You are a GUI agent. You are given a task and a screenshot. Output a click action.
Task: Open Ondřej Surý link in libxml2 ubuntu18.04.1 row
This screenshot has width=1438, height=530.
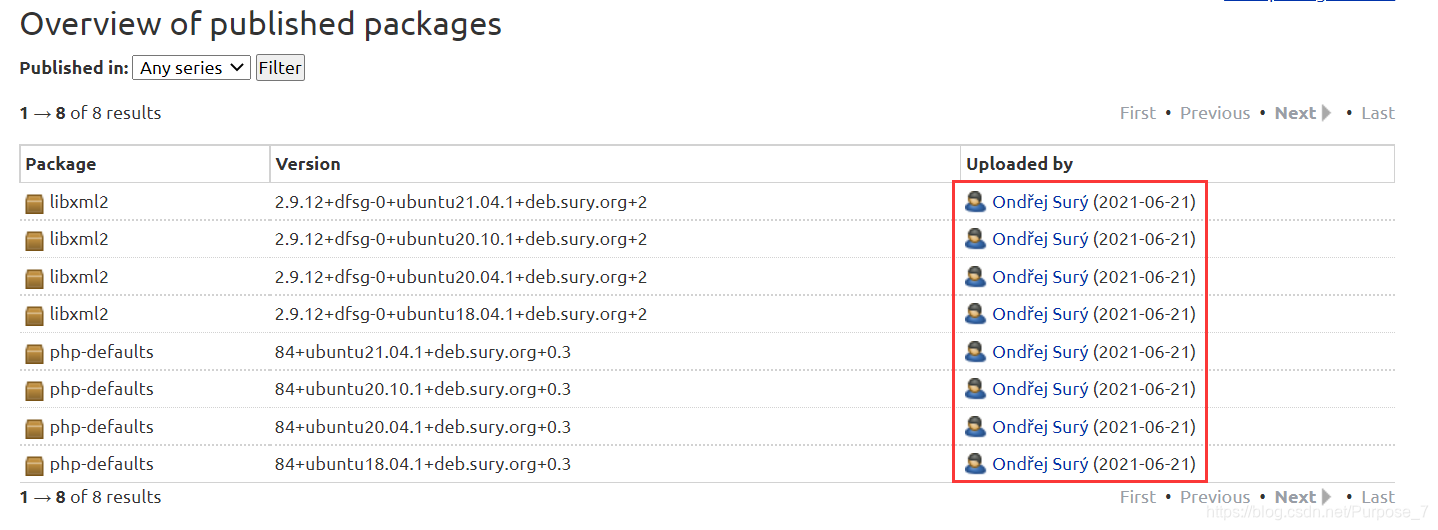1040,314
